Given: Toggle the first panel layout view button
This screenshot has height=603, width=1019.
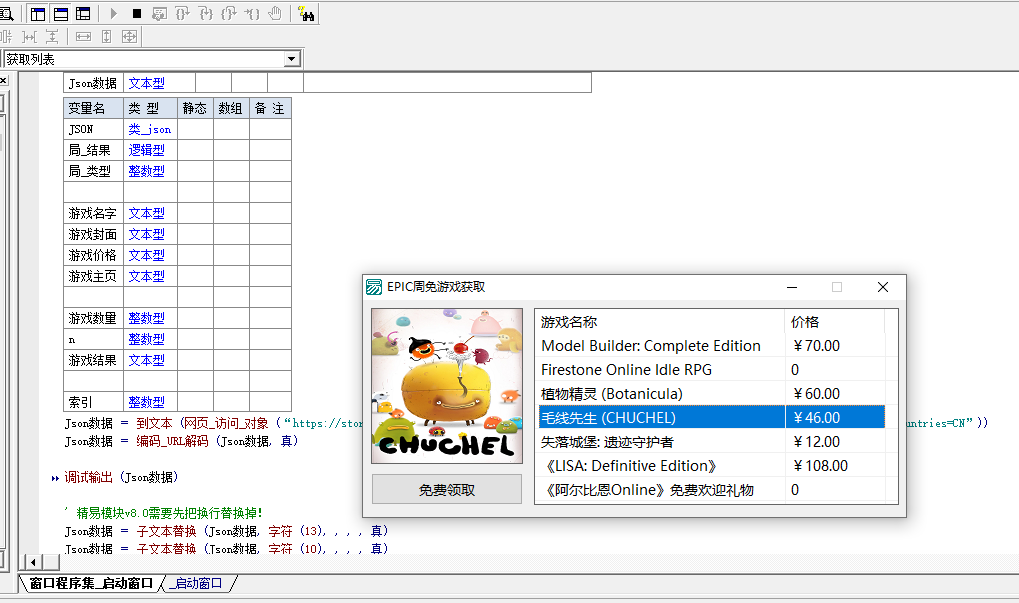Looking at the screenshot, I should pos(38,13).
